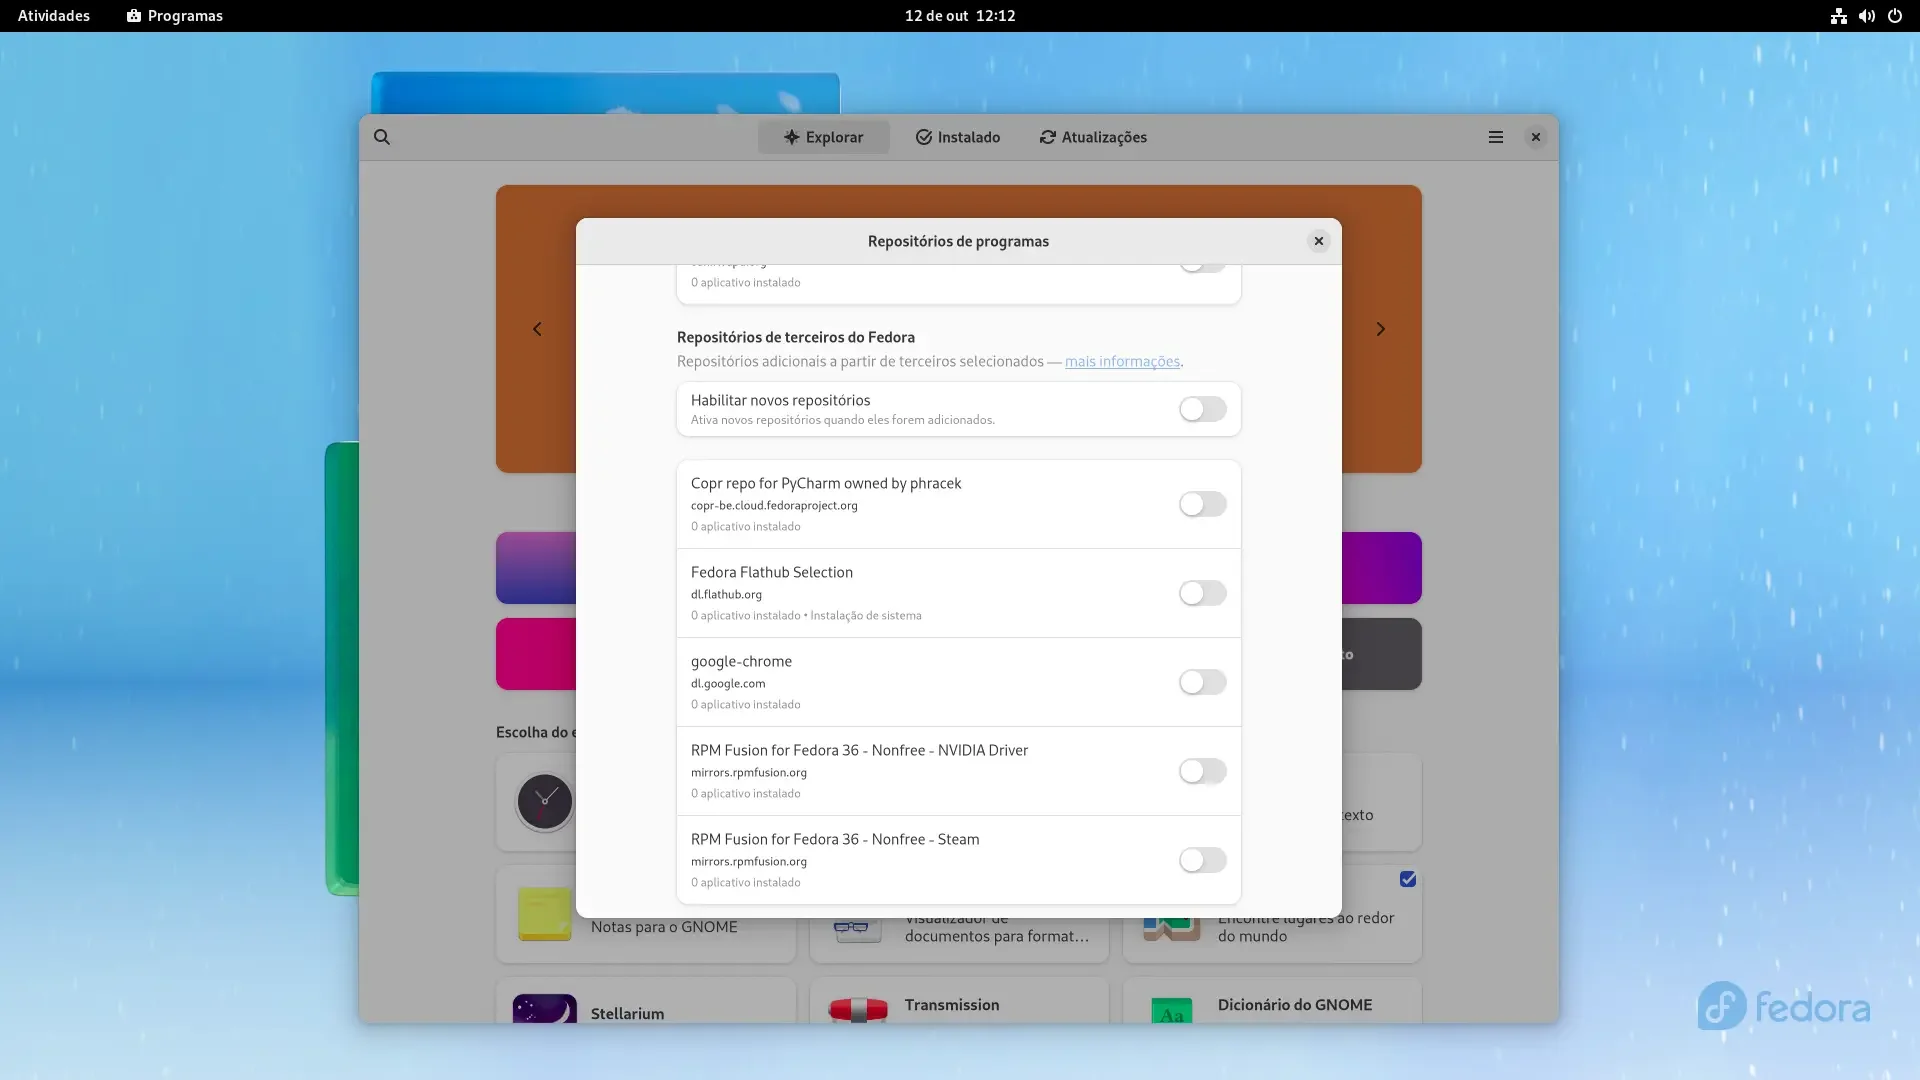Click the yellow Notas para o GNOME icon
This screenshot has width=1920, height=1080.
point(545,913)
